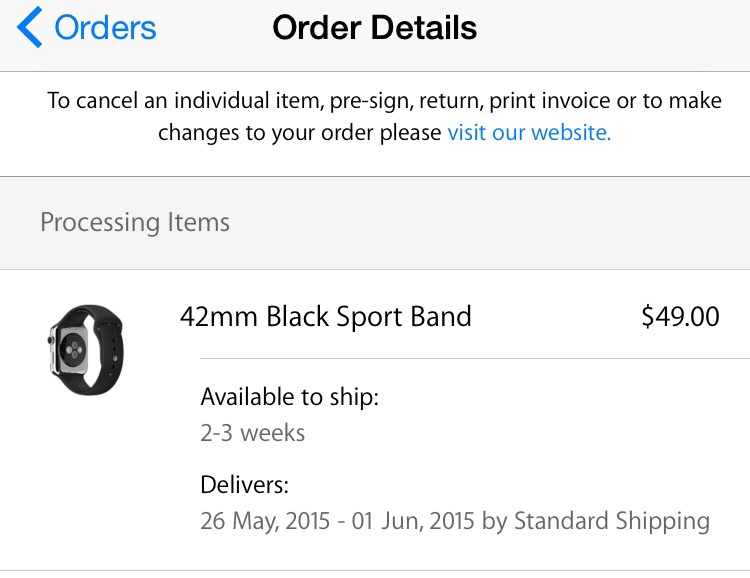Tap the Processing Items section header
The image size is (750, 578).
pyautogui.click(x=135, y=222)
